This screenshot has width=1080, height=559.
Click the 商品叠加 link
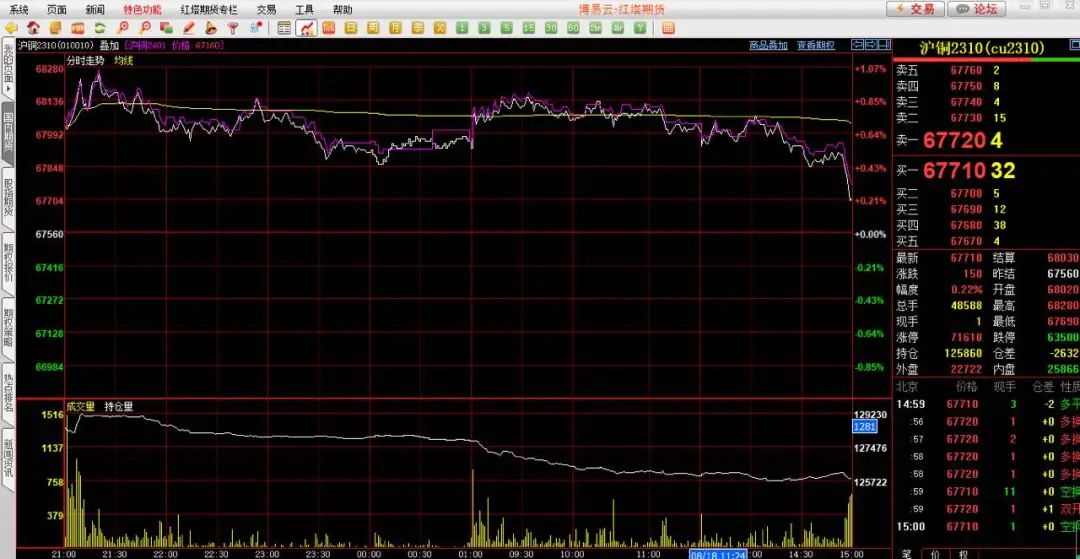[x=768, y=45]
